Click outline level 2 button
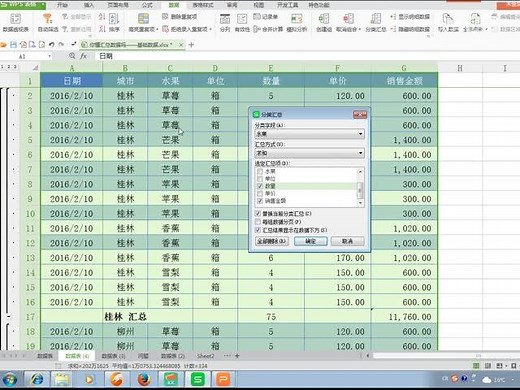The height and width of the screenshot is (390, 520). pos(9,67)
